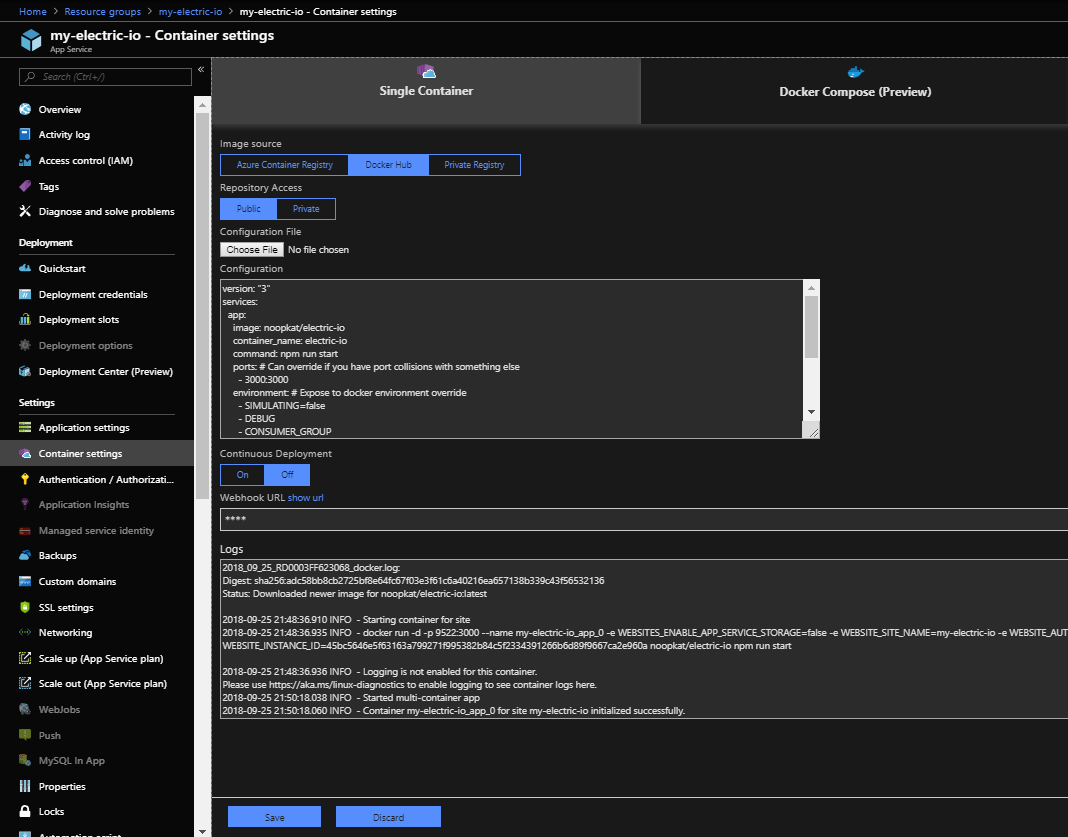Viewport: 1068px width, 837px height.
Task: Click Configuration textarea scroll up arrow
Action: tap(811, 288)
